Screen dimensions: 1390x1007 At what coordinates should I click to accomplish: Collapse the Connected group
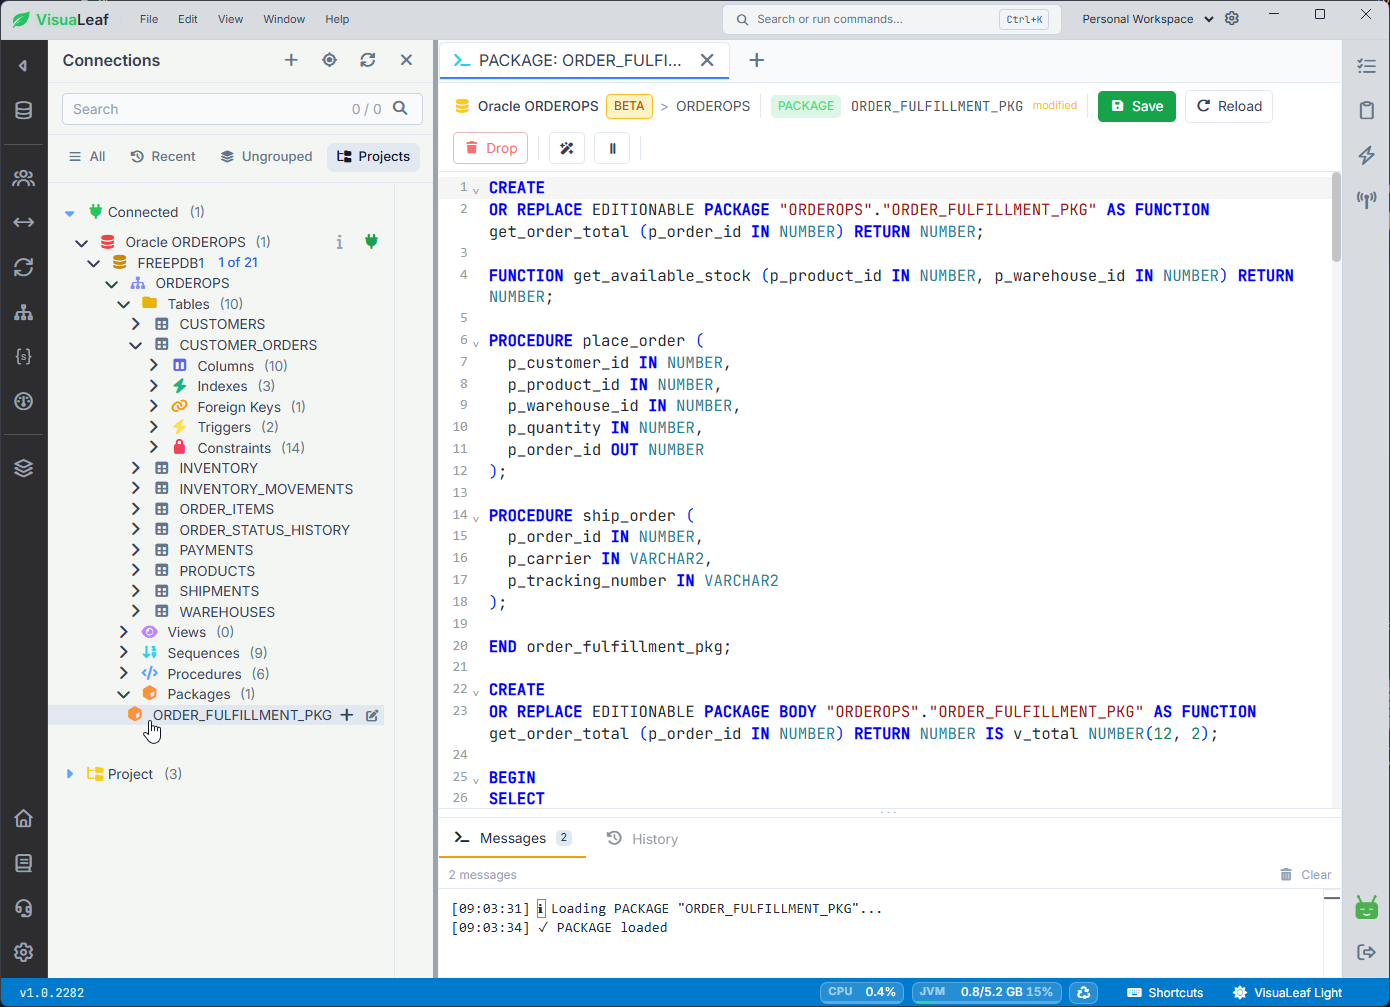[x=69, y=213]
